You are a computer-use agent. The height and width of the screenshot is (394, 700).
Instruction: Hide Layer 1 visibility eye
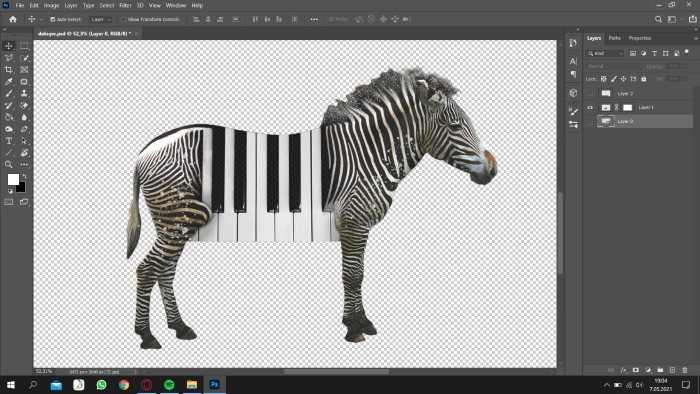[x=590, y=108]
